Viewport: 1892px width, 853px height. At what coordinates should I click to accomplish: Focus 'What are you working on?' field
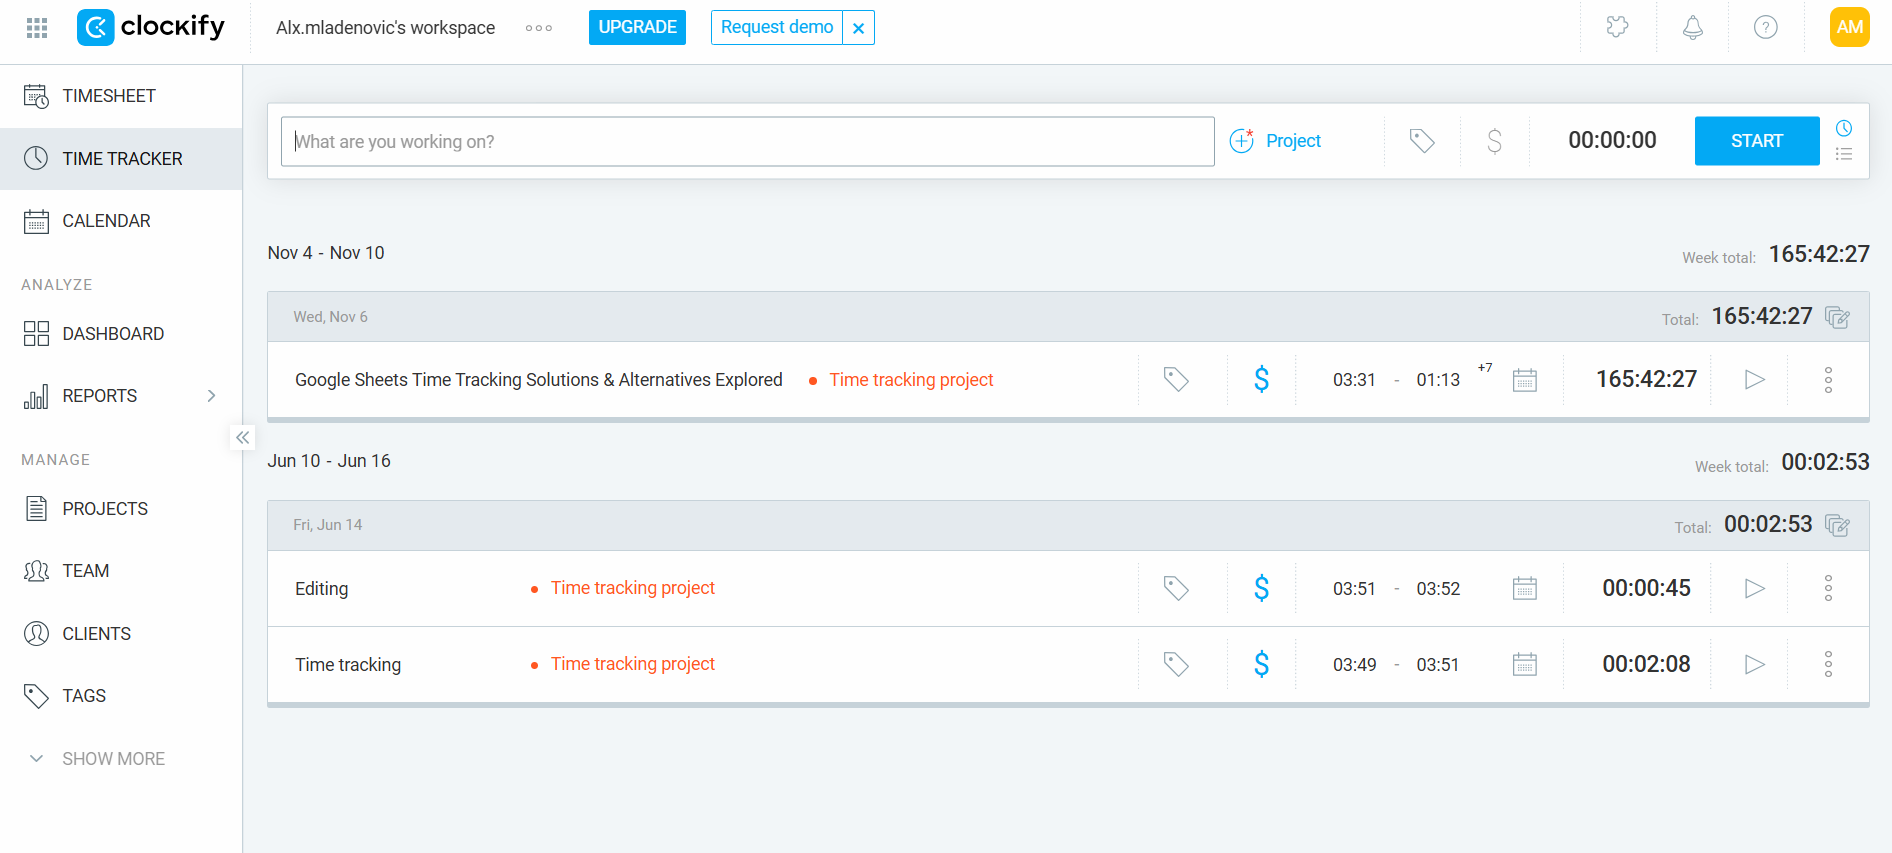pos(747,141)
